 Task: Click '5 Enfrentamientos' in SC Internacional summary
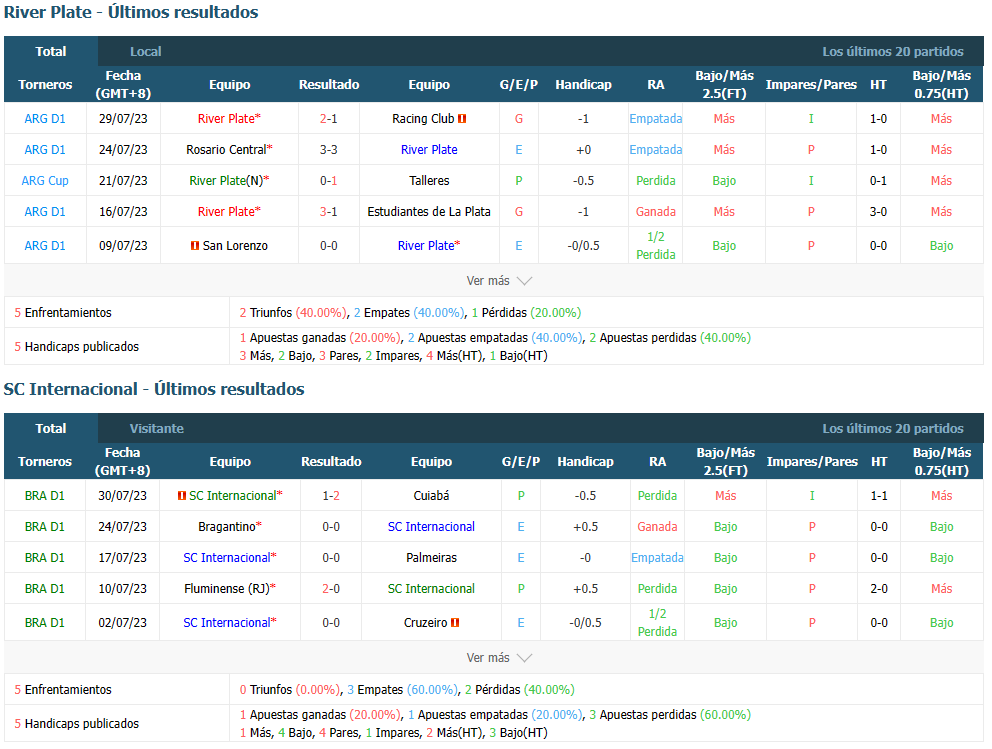[x=63, y=690]
